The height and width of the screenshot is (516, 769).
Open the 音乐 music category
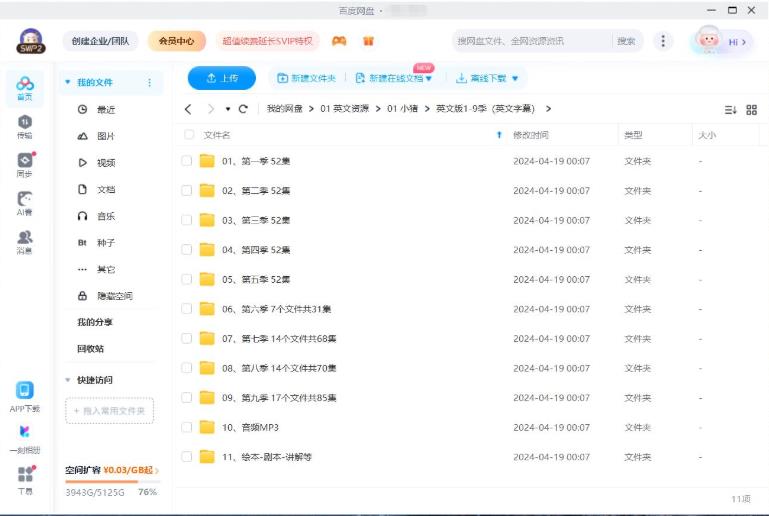[96, 216]
